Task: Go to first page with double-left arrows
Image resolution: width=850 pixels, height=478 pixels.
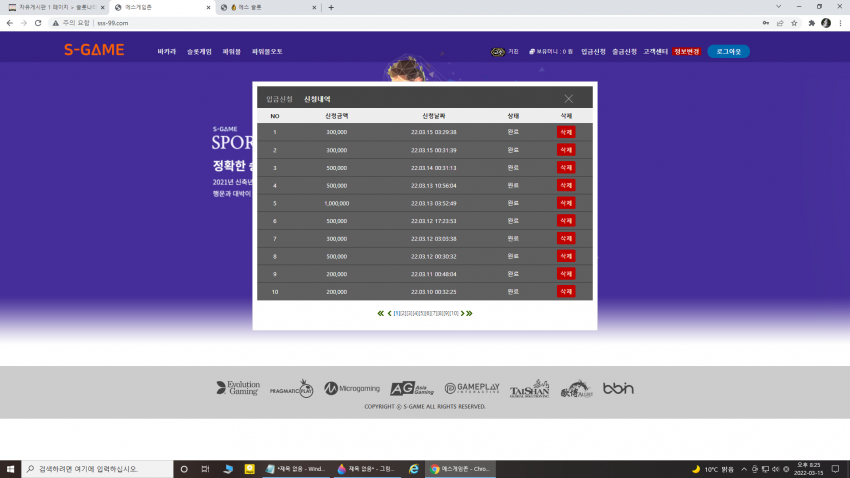Action: tap(381, 313)
